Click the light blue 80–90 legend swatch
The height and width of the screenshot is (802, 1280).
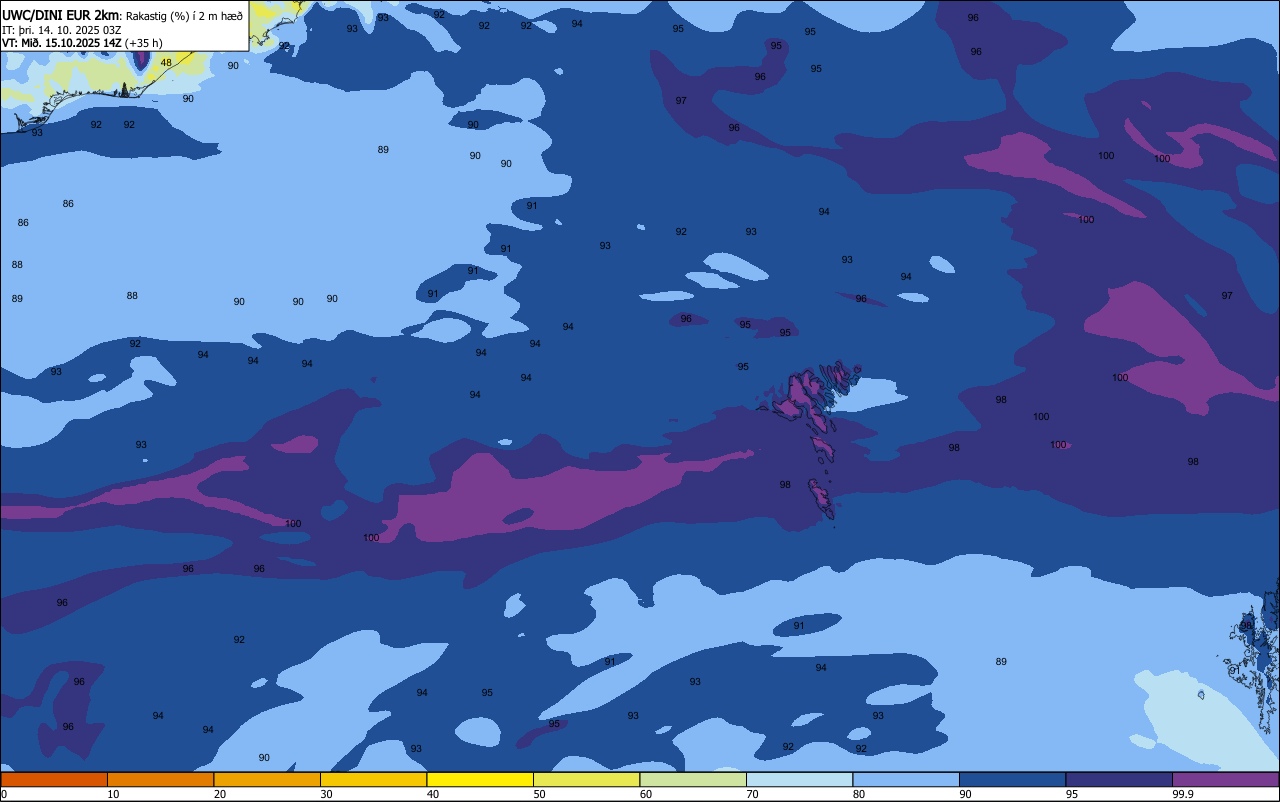click(906, 779)
